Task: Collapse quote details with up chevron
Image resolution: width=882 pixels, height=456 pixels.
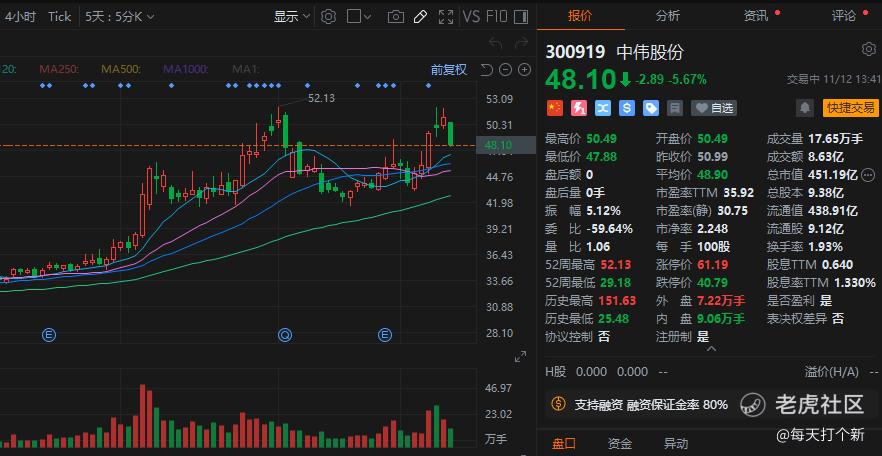Action: click(711, 349)
